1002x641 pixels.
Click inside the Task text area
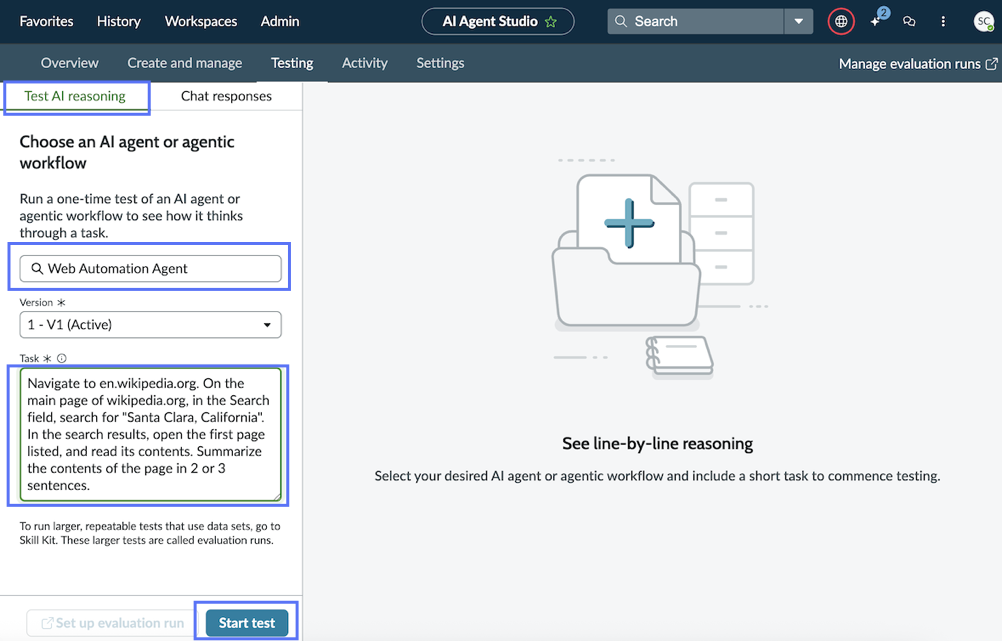tap(150, 434)
